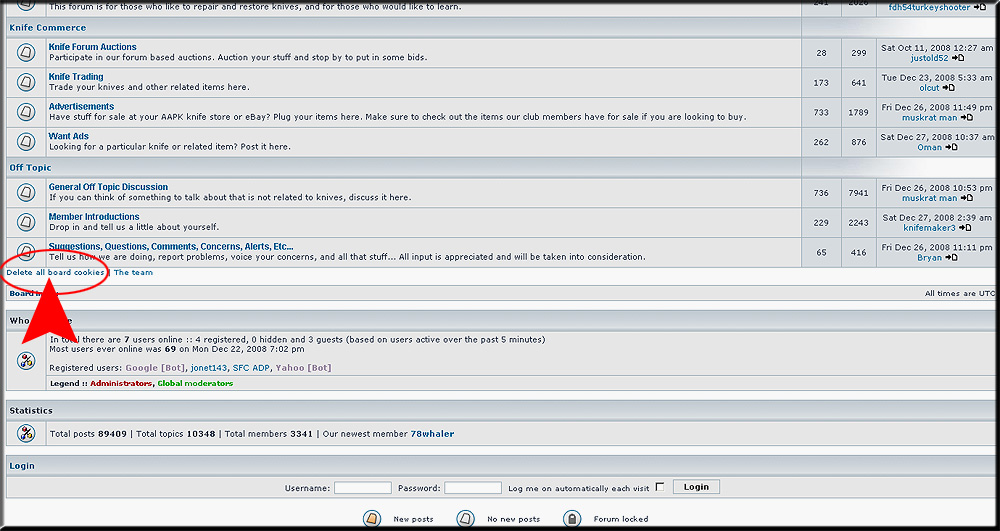The width and height of the screenshot is (1000, 531).
Task: Click the forum icon beside Knife Trading
Action: [x=26, y=82]
